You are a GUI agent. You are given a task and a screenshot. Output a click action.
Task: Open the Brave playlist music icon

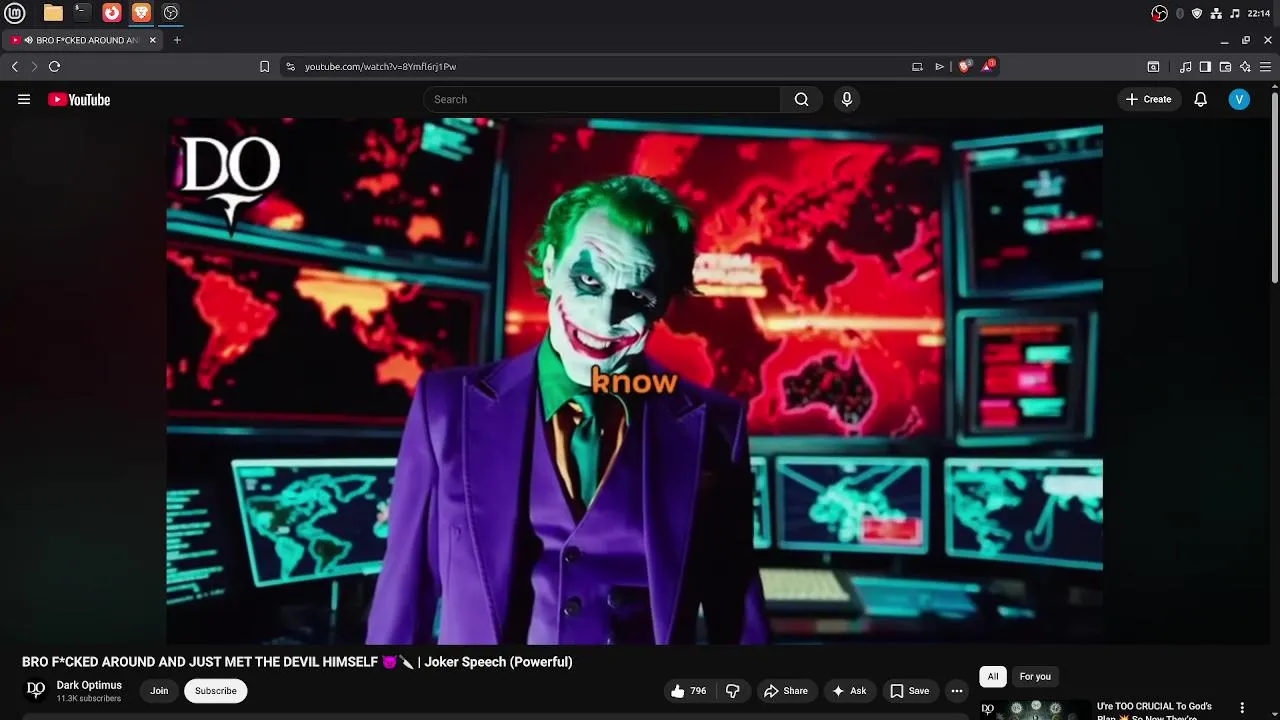coord(1185,67)
